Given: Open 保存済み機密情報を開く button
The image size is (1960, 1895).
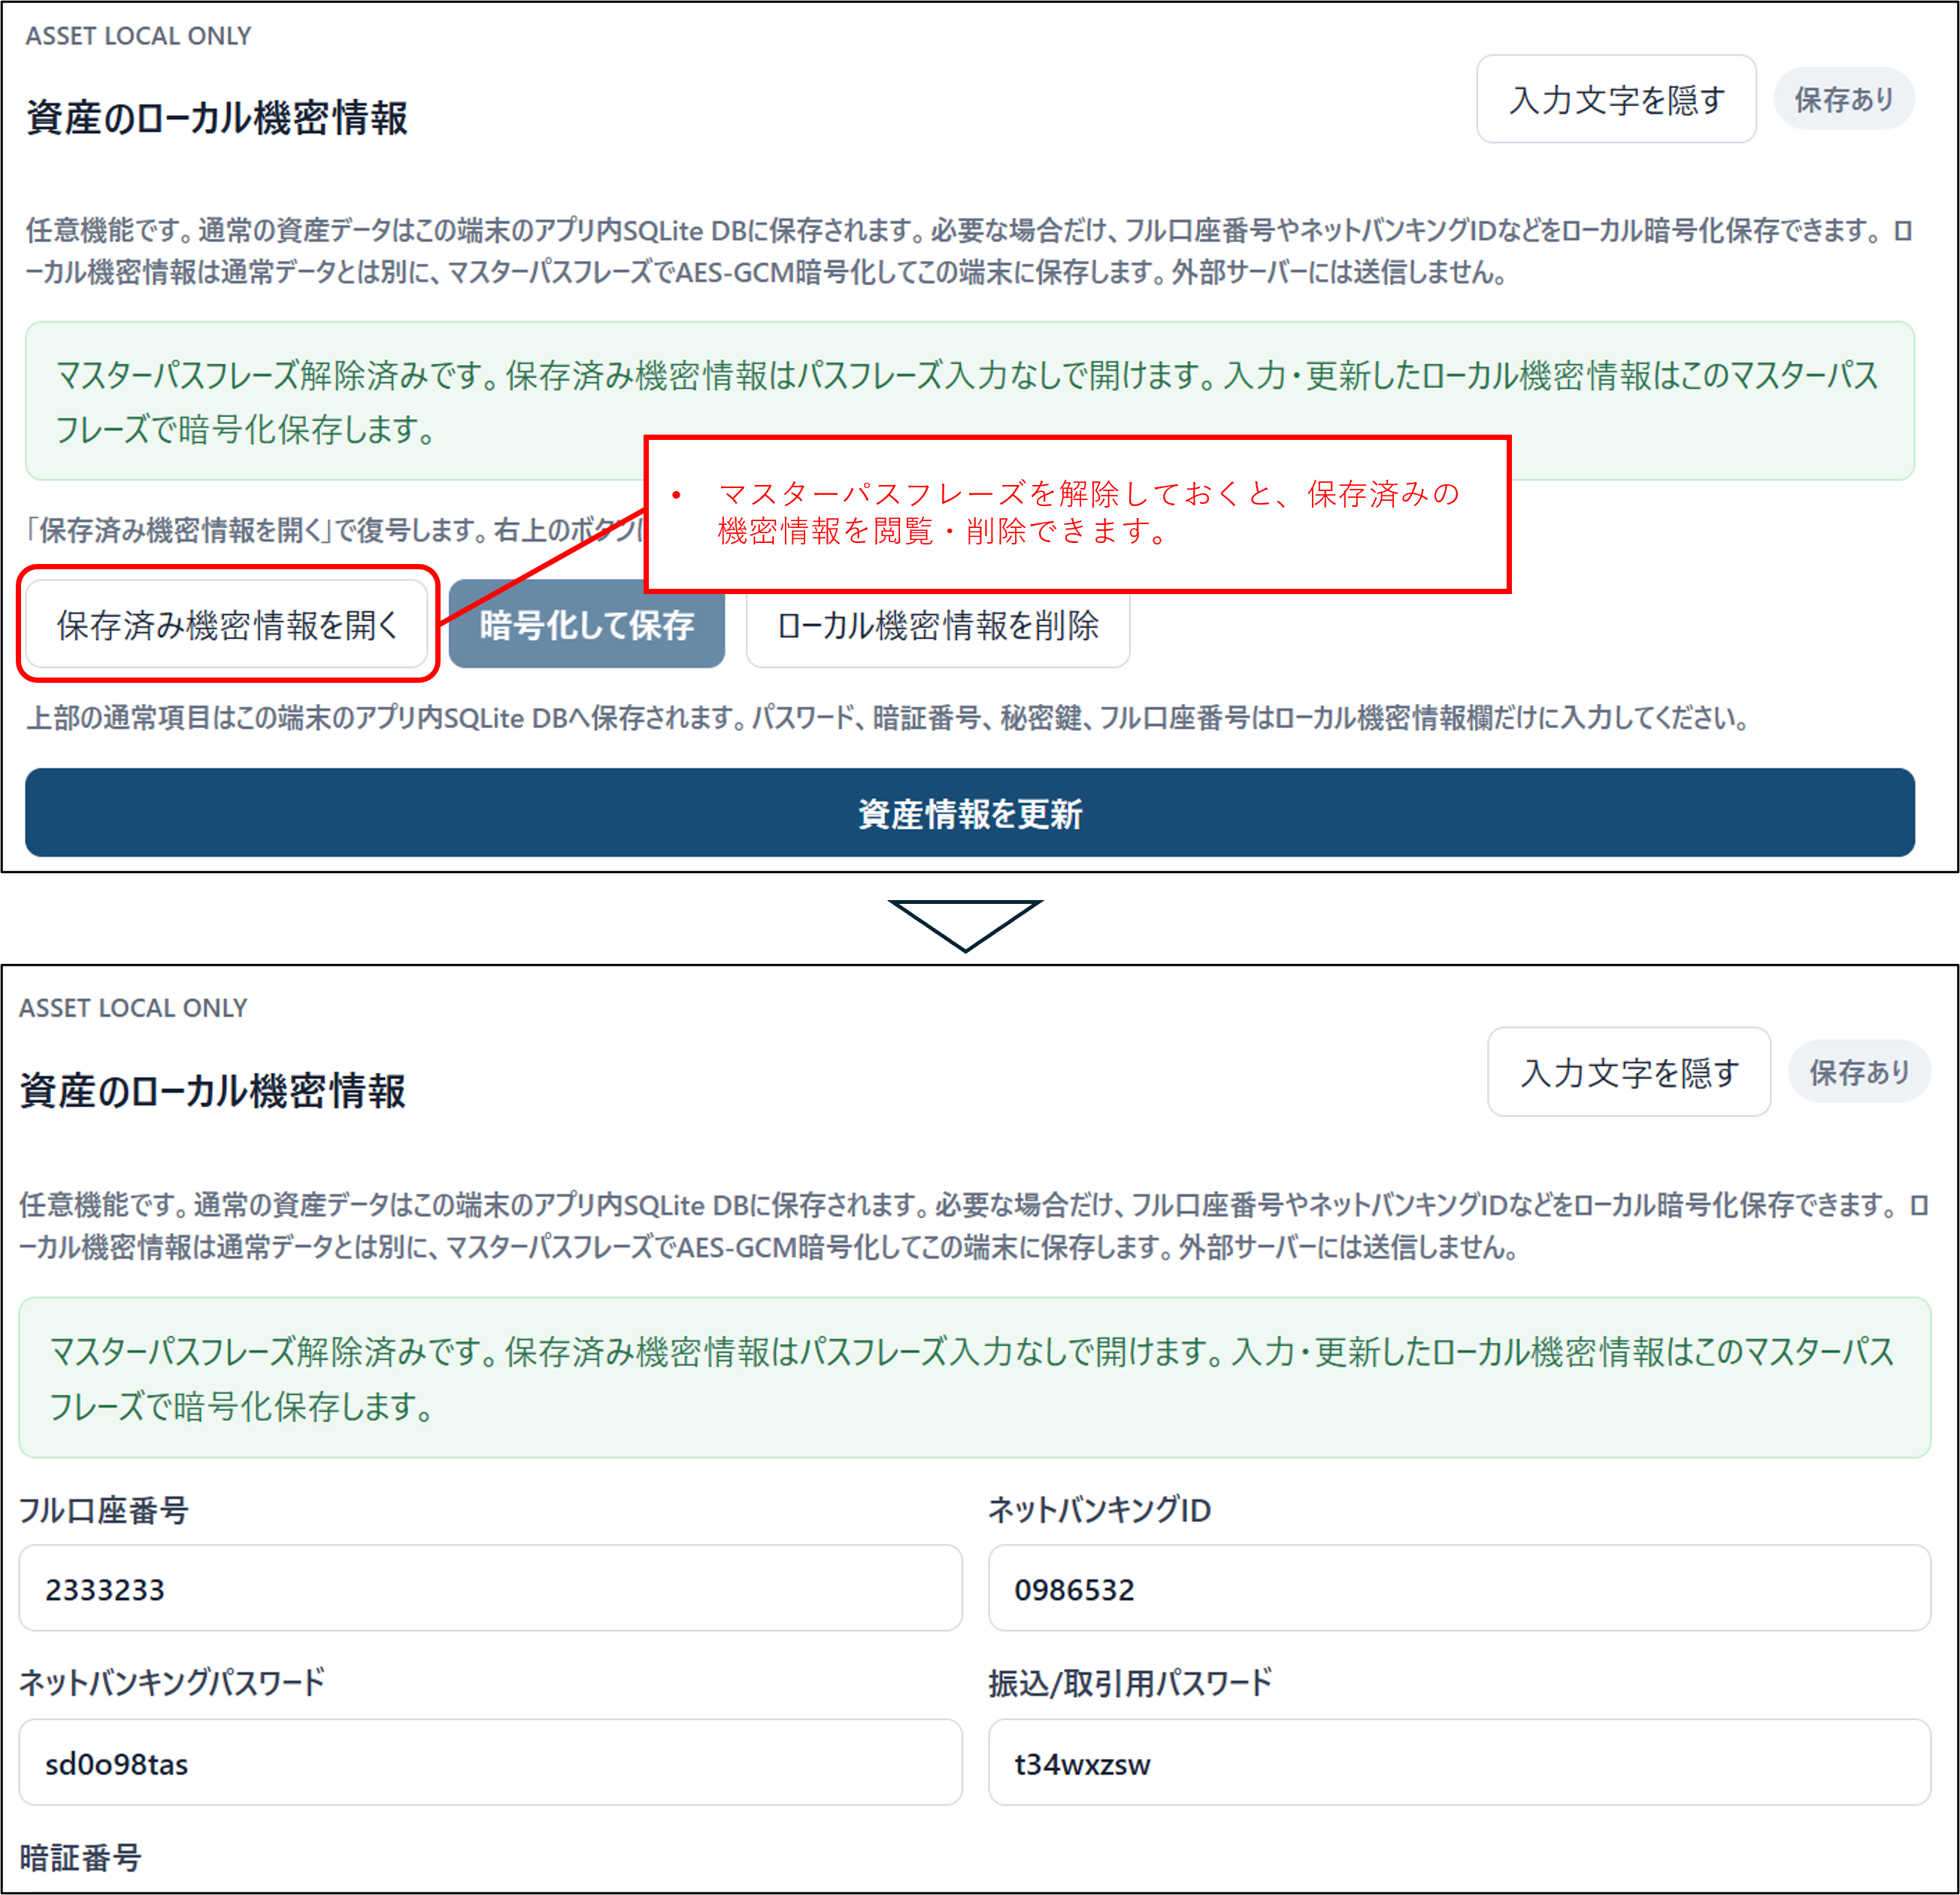Looking at the screenshot, I should (227, 624).
